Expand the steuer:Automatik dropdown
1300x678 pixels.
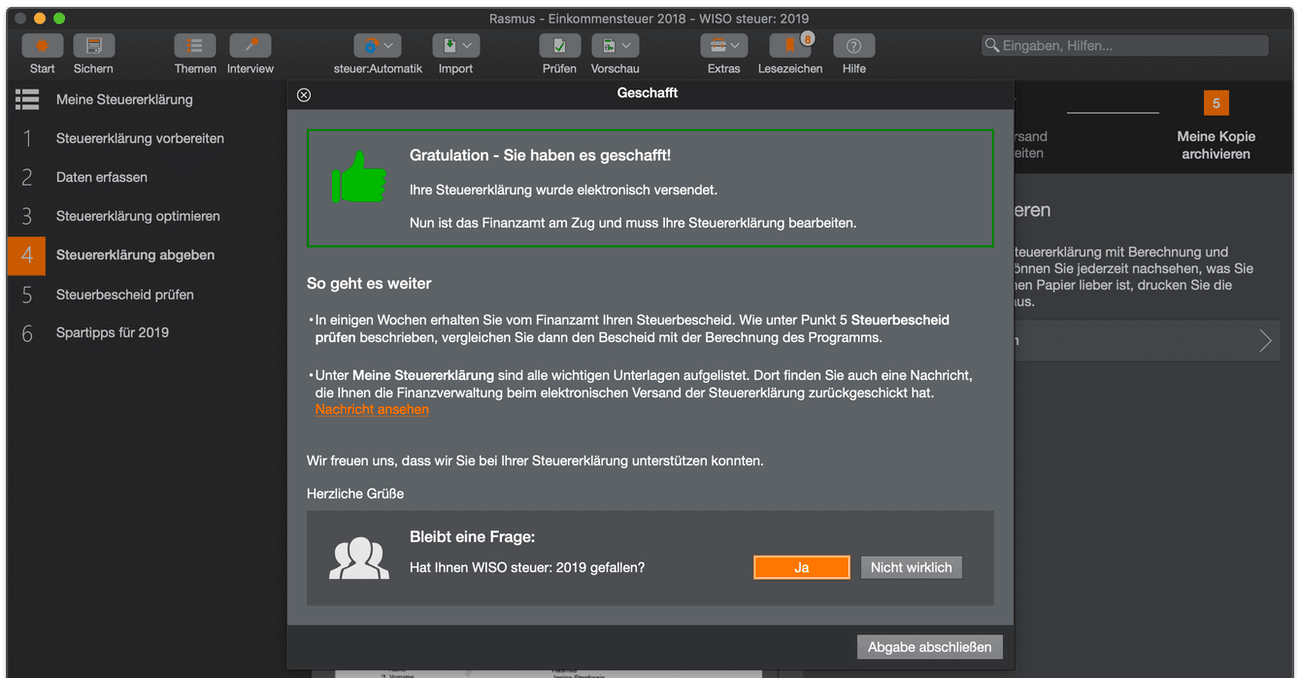tap(378, 46)
